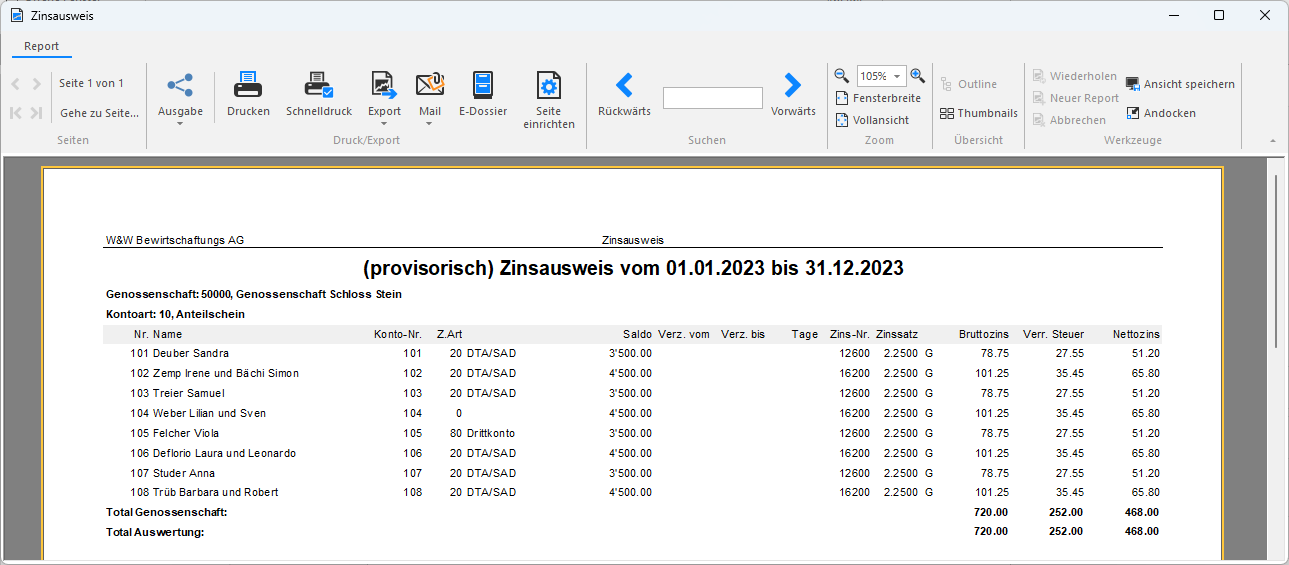The width and height of the screenshot is (1289, 565).
Task: Click Genossenschaft Schloss Stein line
Action: (254, 295)
